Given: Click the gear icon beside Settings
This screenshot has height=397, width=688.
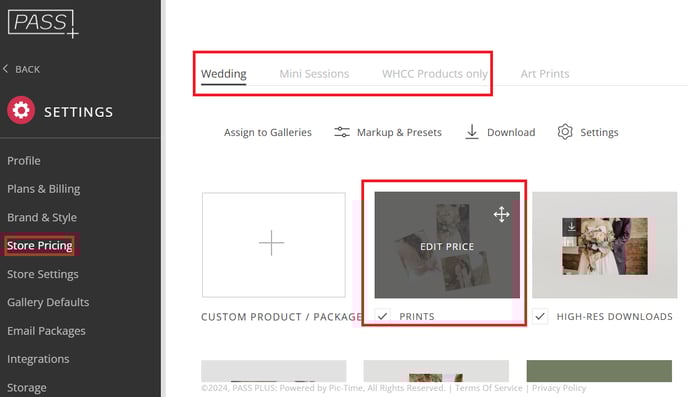Looking at the screenshot, I should [x=565, y=132].
